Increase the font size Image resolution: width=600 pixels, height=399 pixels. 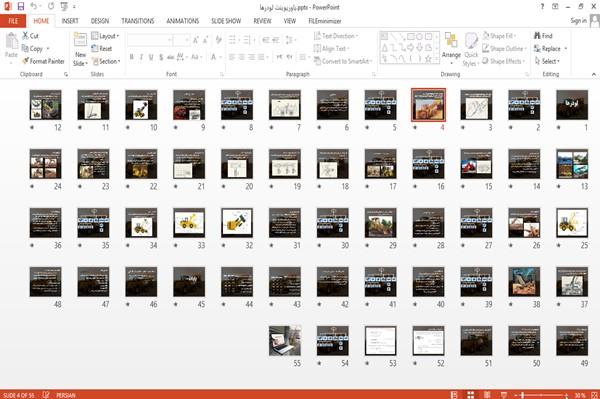(x=196, y=40)
